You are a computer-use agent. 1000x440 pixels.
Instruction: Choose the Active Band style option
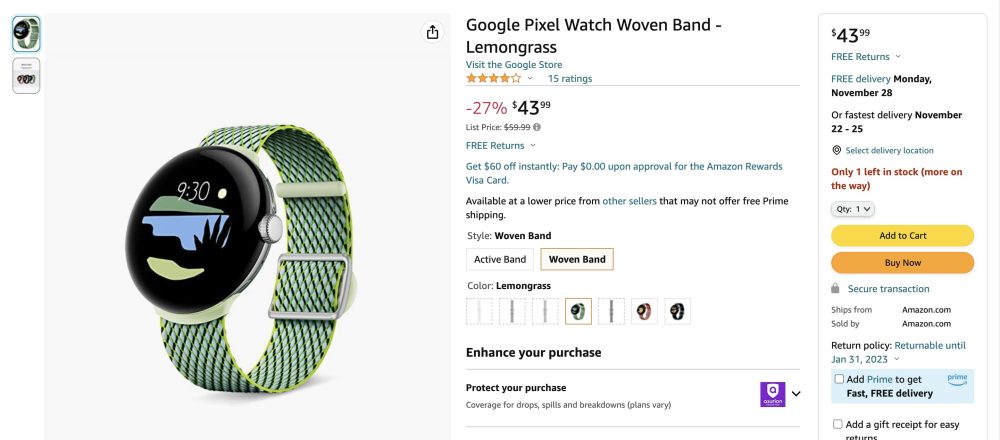pos(500,260)
